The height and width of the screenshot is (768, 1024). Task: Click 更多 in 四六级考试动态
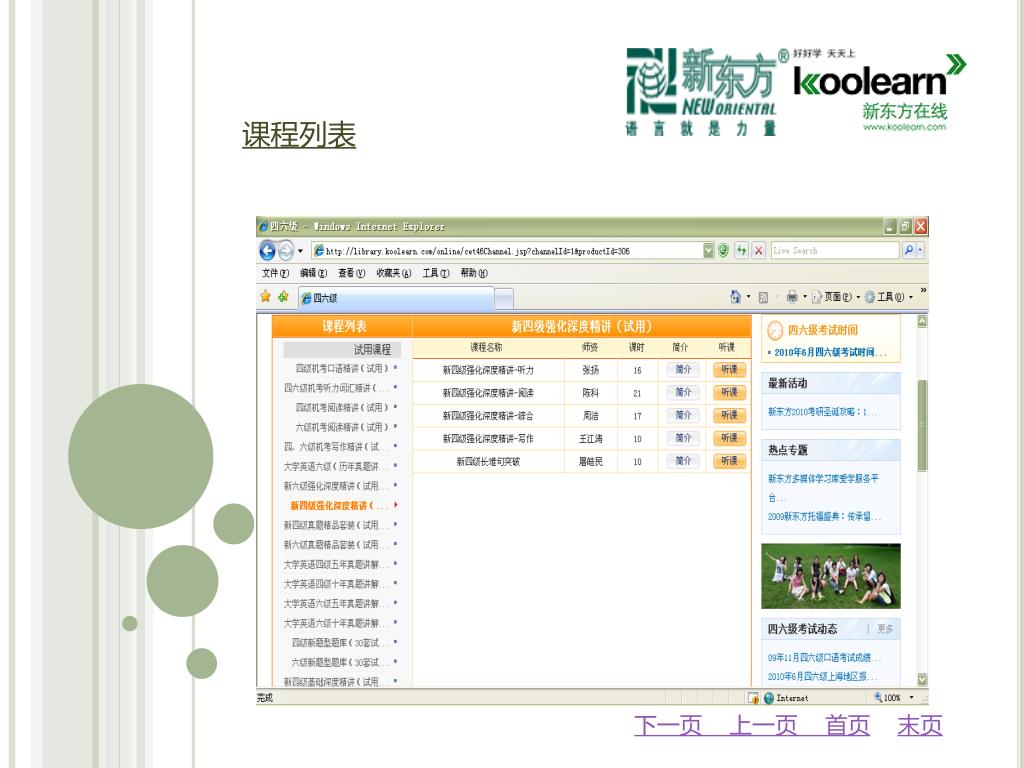(x=885, y=629)
